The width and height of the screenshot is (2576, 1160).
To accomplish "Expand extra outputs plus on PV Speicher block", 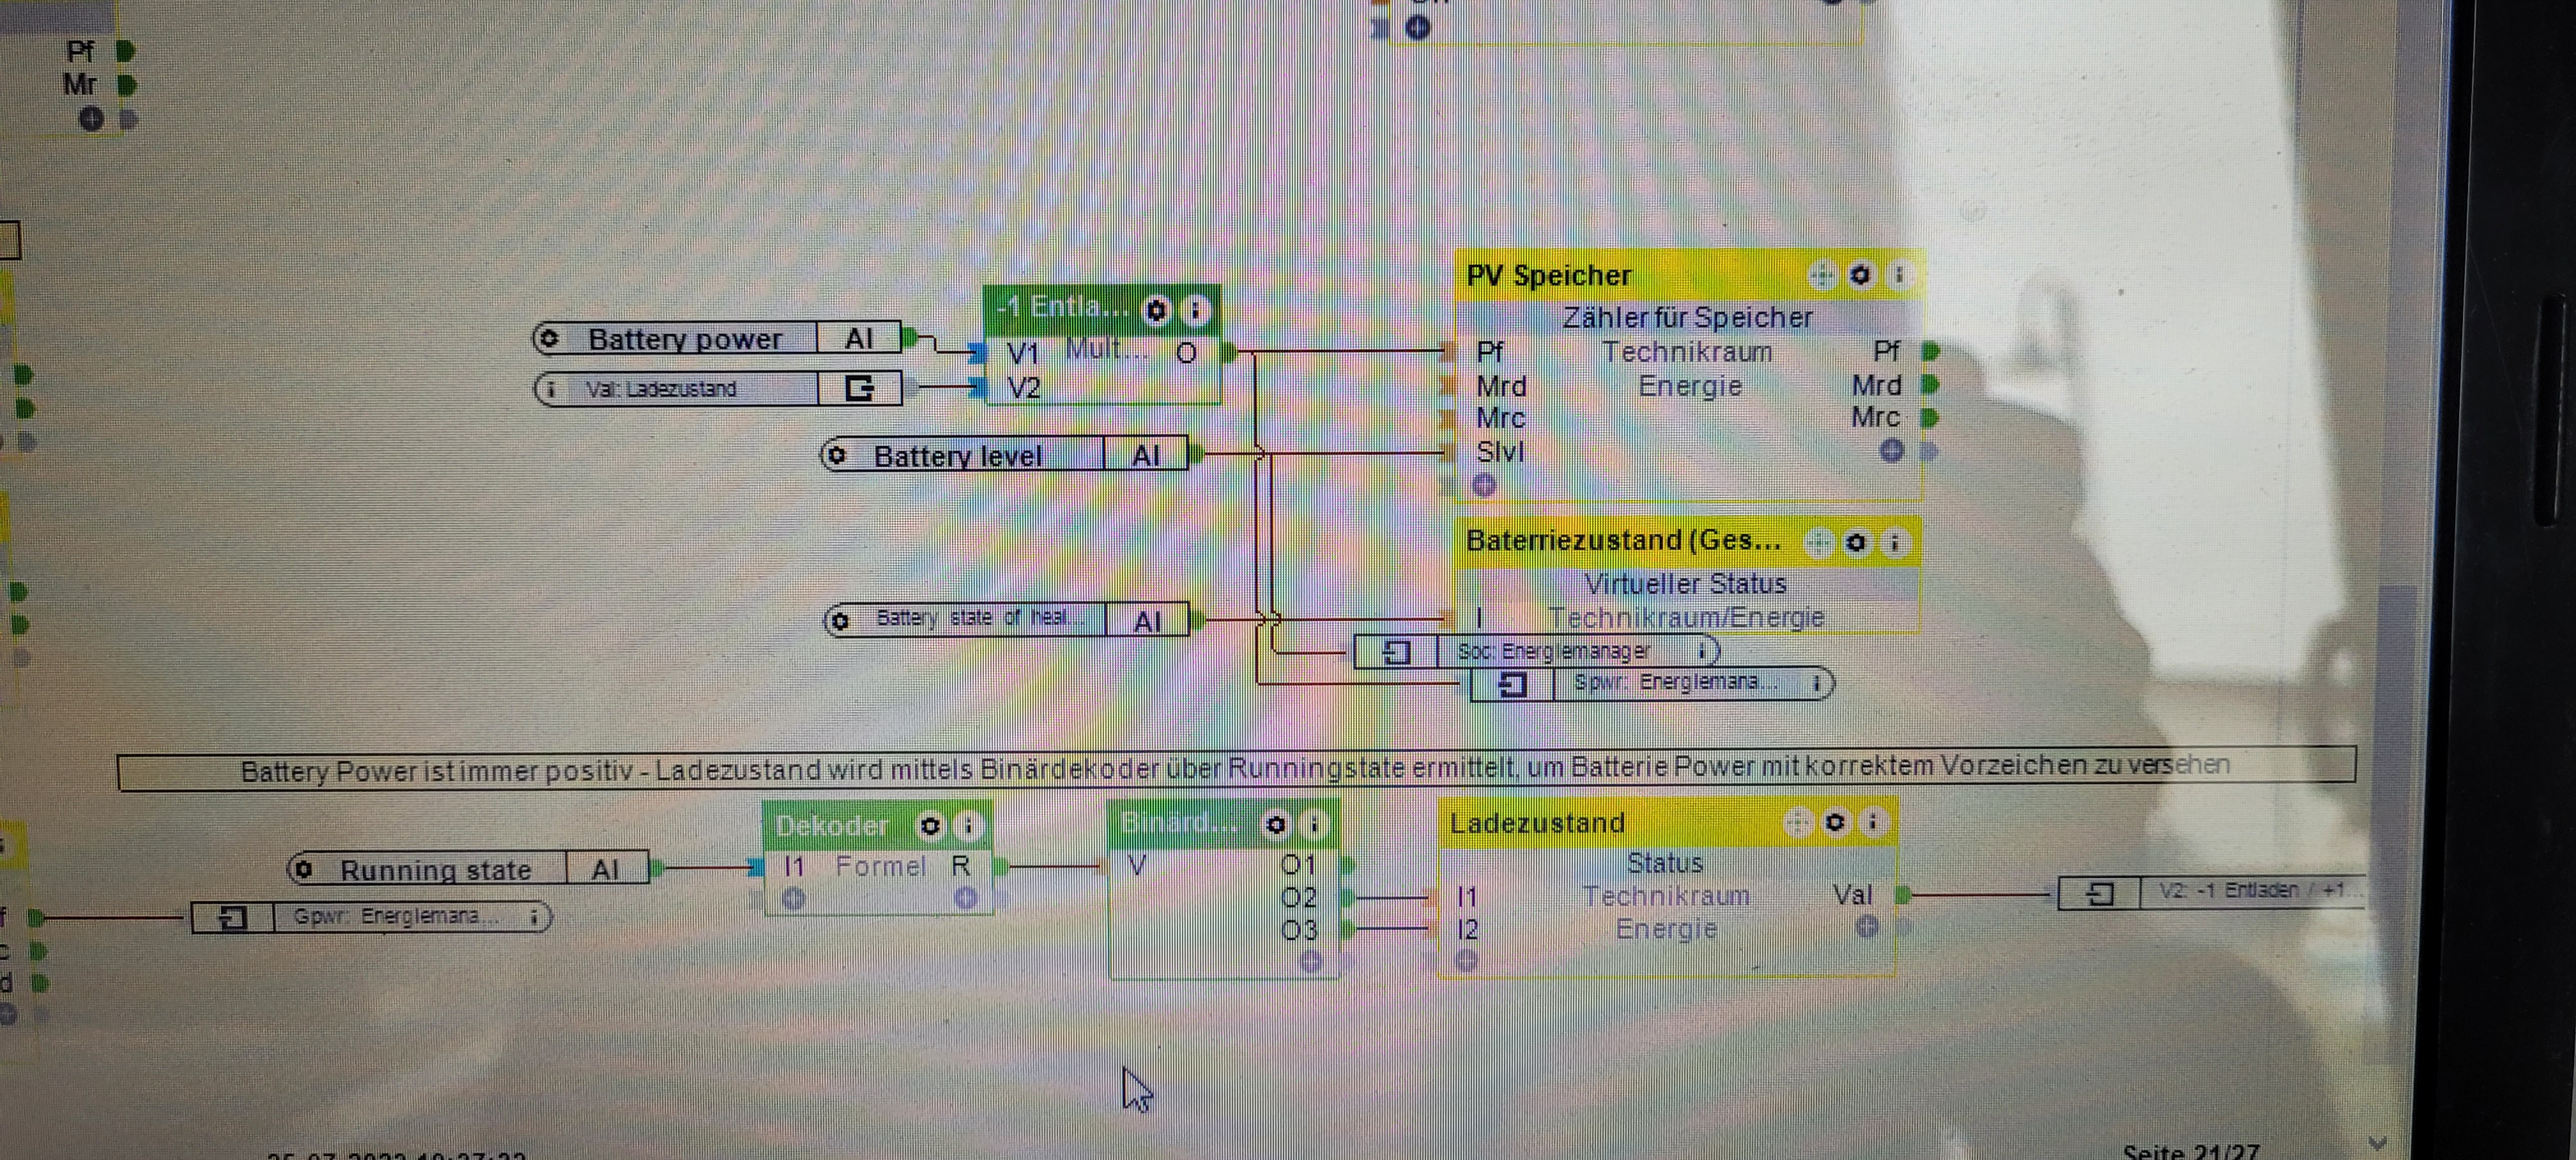I will [1891, 451].
